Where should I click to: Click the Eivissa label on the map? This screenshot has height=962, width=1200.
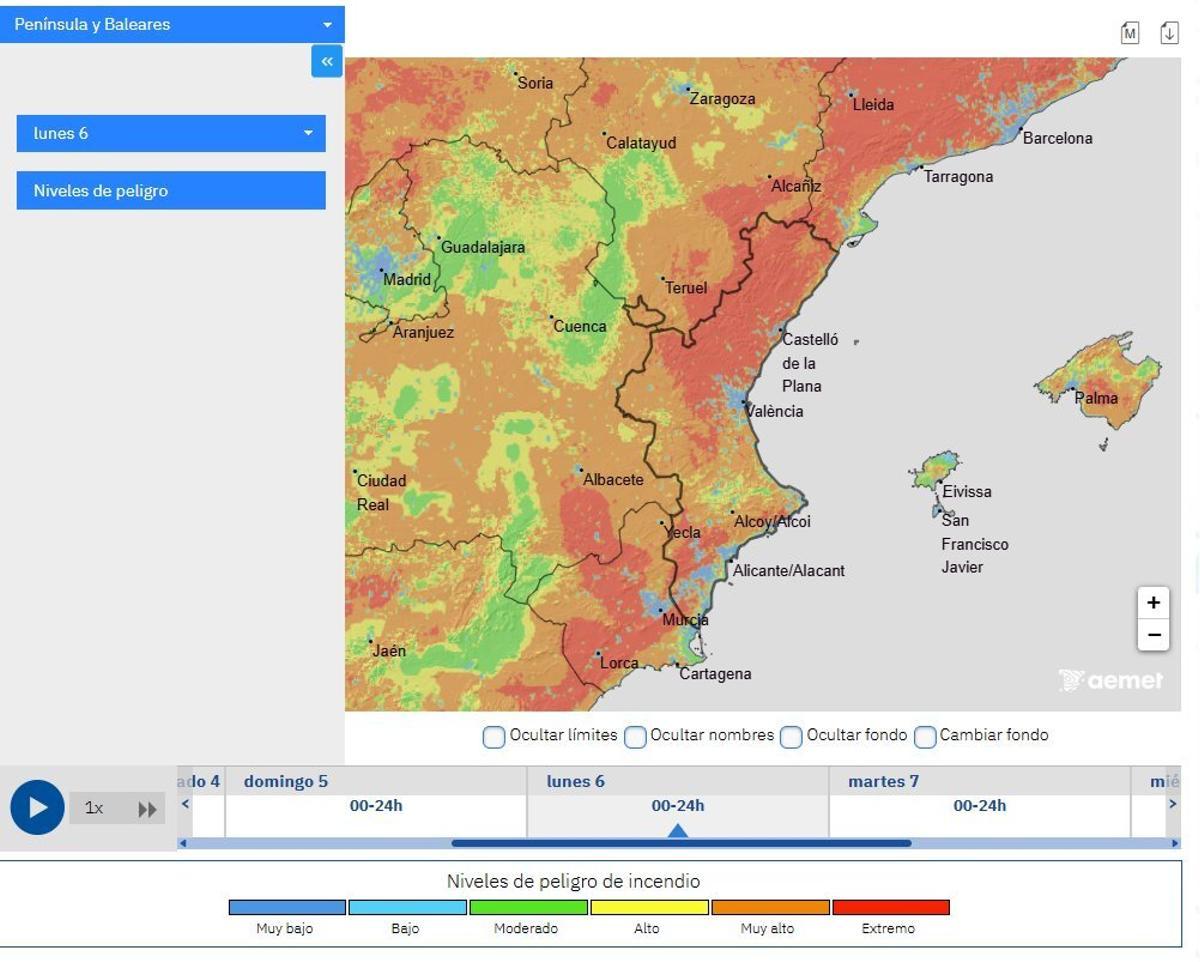click(967, 491)
